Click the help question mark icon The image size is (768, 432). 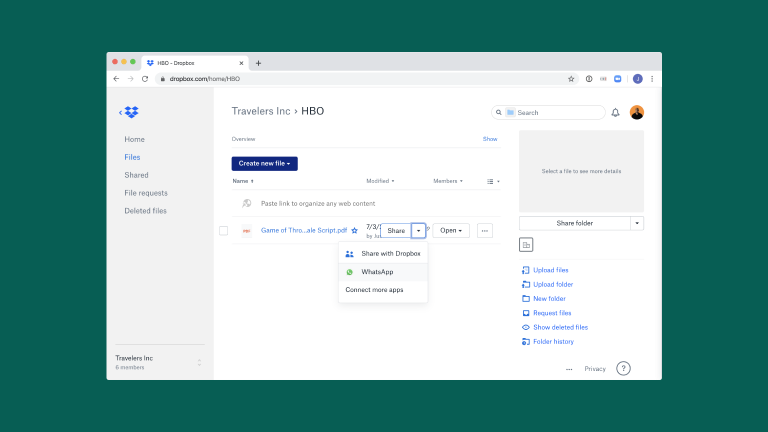(623, 368)
